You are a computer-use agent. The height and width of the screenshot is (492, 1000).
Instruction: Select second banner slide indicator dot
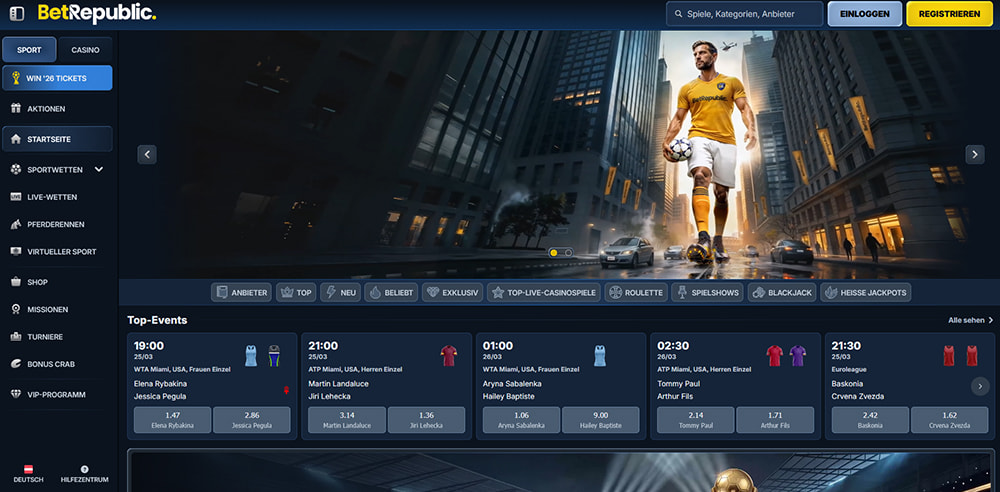coord(568,252)
